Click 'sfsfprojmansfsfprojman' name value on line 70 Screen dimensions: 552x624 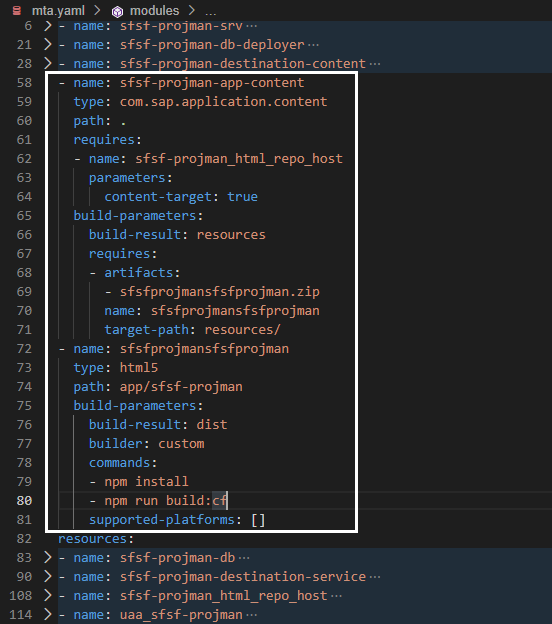tap(235, 311)
